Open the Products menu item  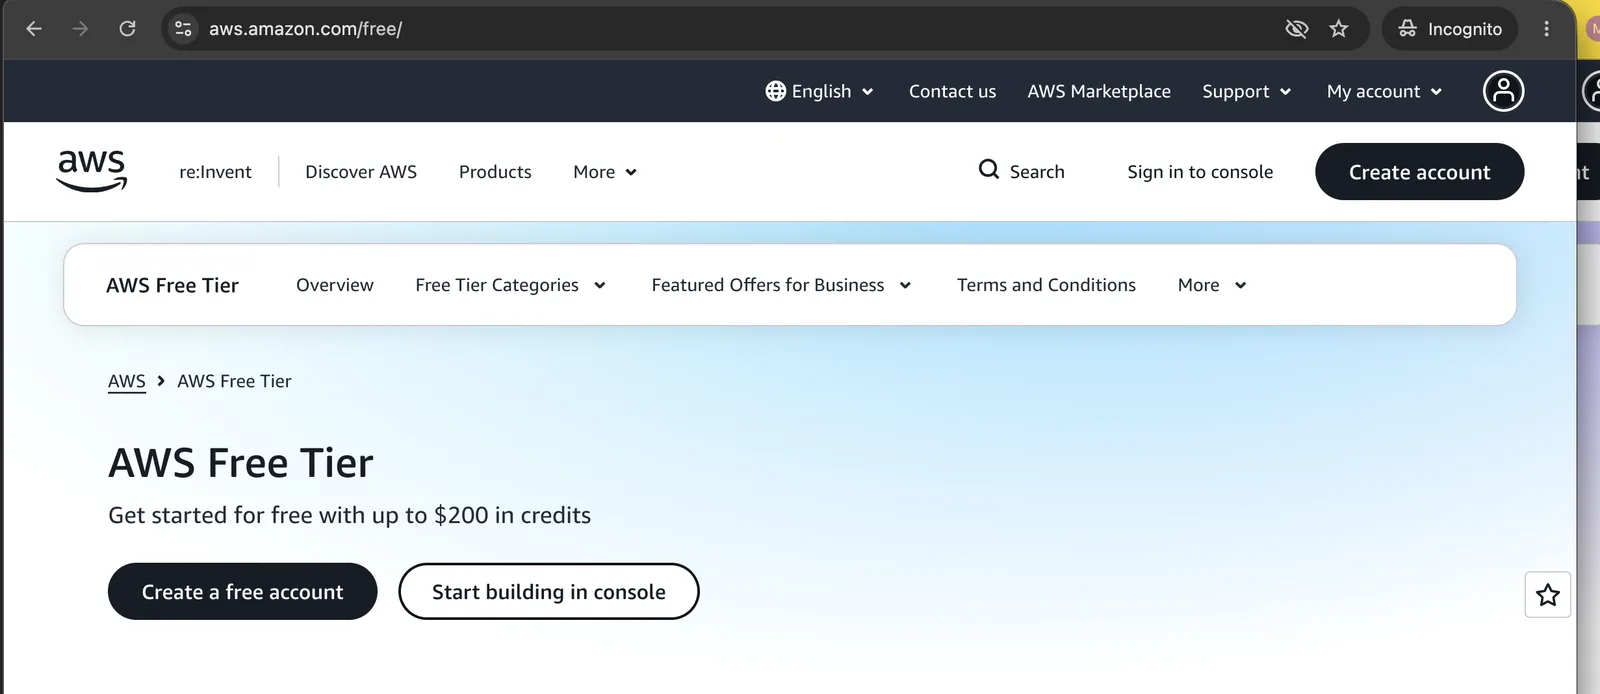495,172
